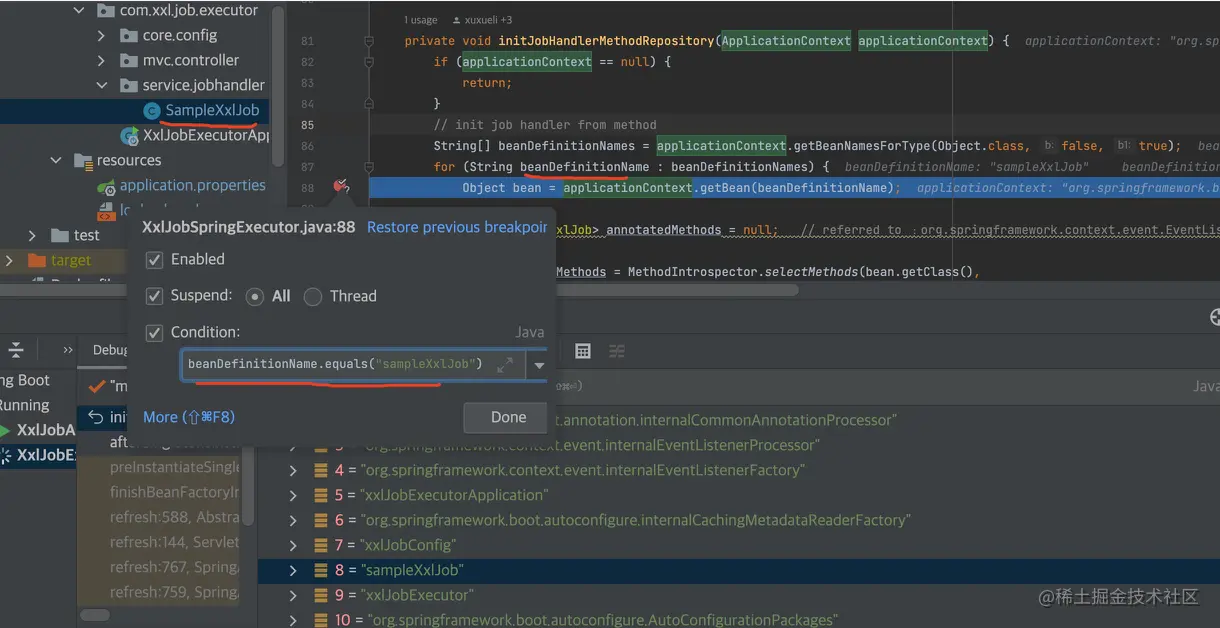The height and width of the screenshot is (628, 1220).
Task: Click the resources folder icon
Action: click(x=83, y=160)
